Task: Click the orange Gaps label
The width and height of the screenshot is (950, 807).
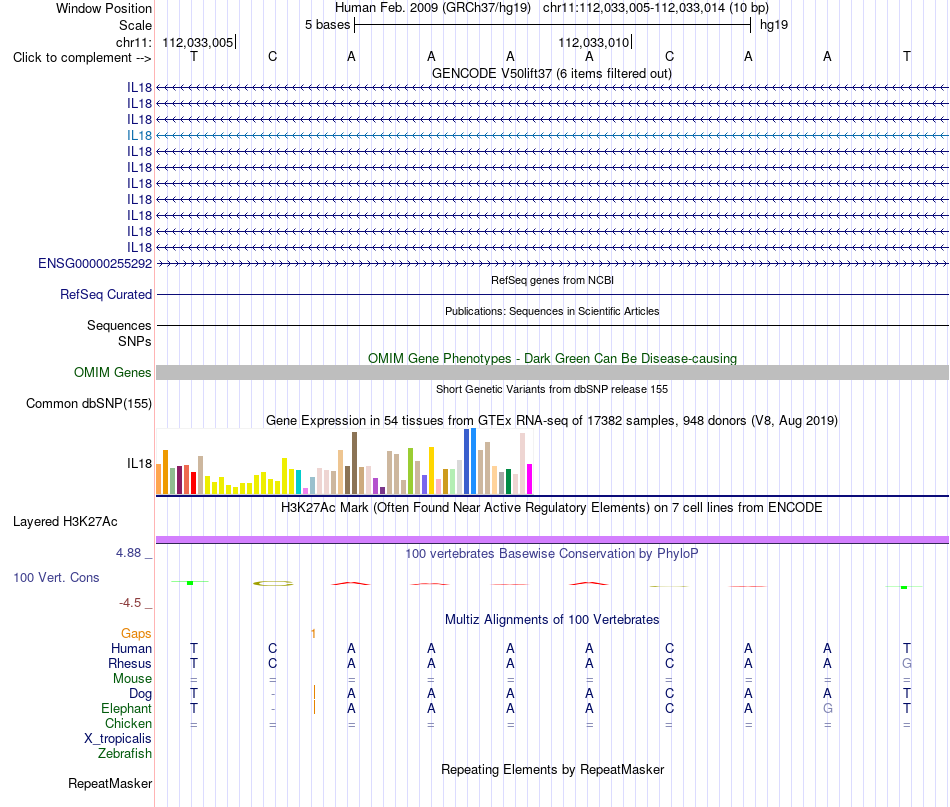Action: 136,633
